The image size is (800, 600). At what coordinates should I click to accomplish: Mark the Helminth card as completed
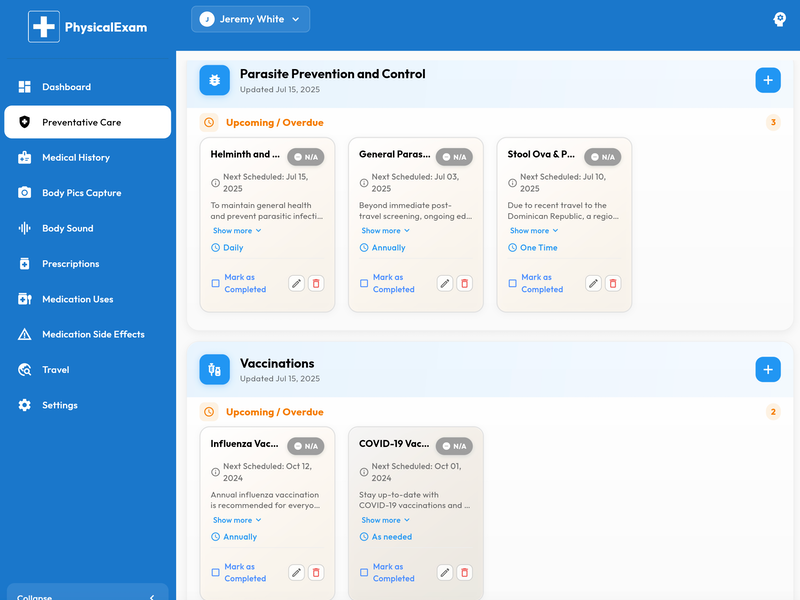pos(216,283)
